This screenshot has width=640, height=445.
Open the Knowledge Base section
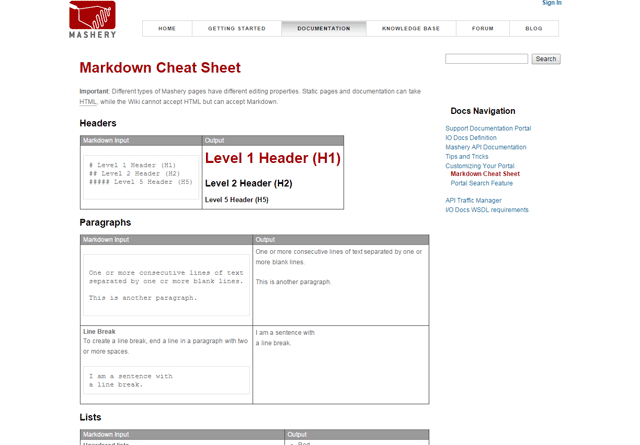(410, 29)
